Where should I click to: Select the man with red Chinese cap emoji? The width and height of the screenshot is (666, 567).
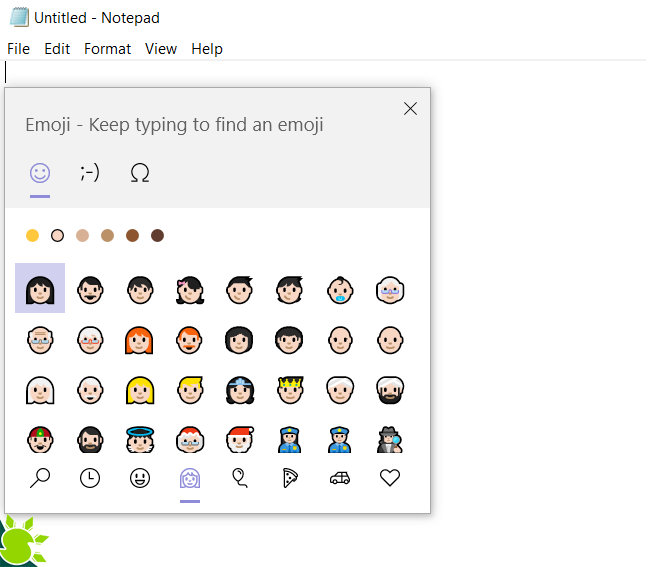pos(40,440)
